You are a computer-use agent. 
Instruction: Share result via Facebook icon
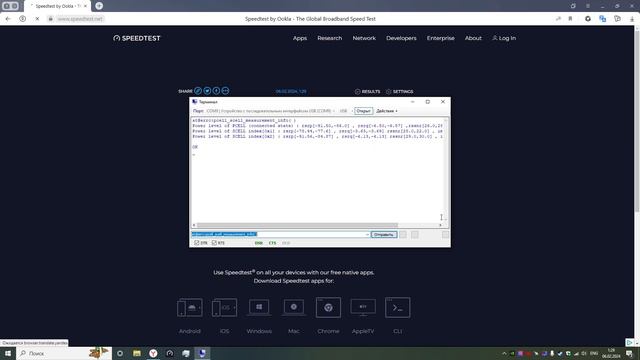click(216, 91)
